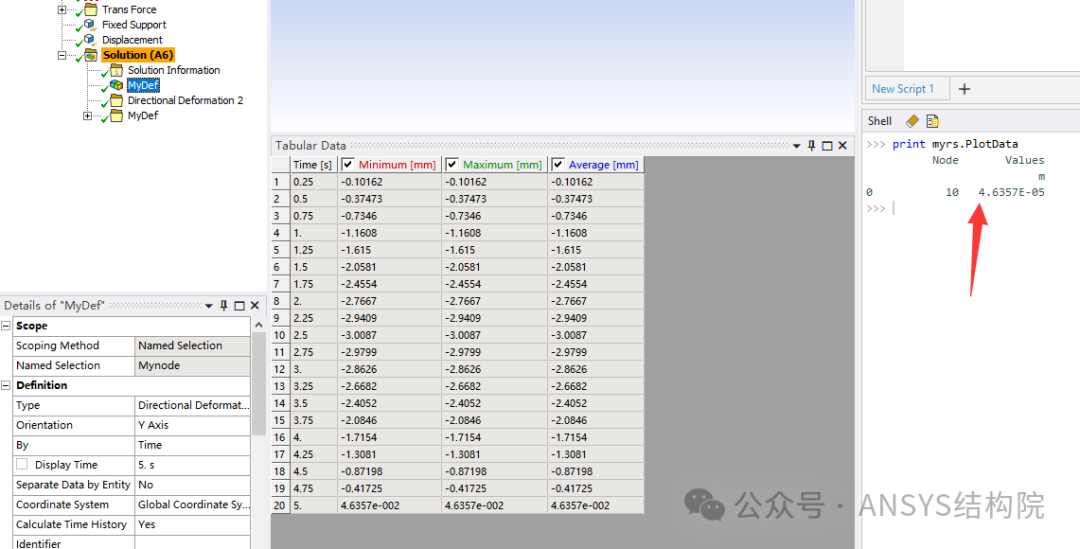Uncheck the Average [mm] column checkbox
Image resolution: width=1080 pixels, height=549 pixels.
(558, 165)
